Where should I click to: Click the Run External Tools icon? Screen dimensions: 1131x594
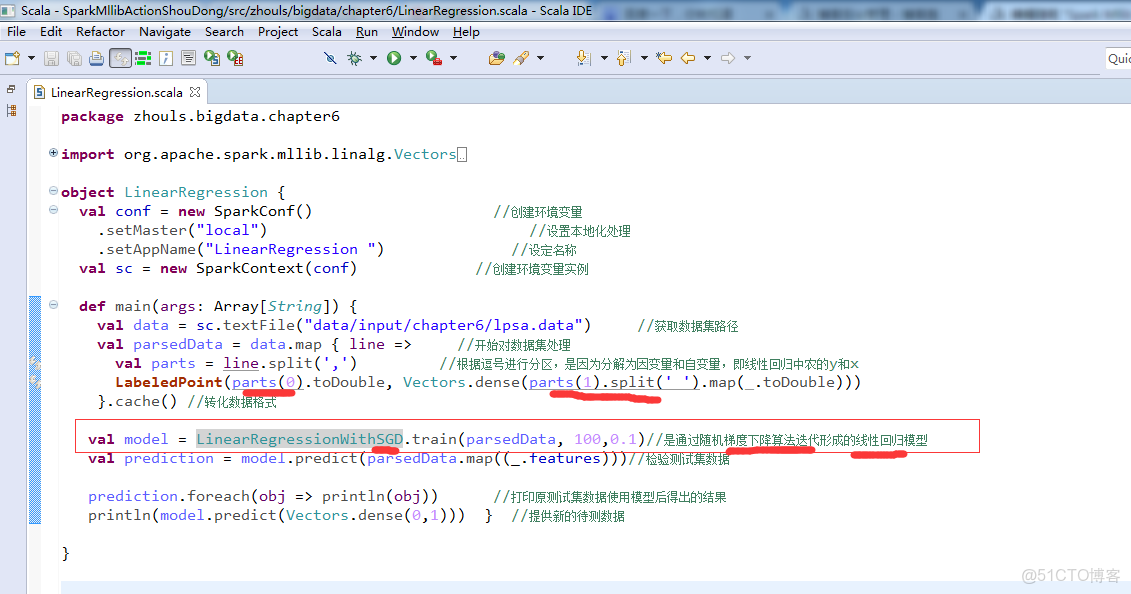(x=434, y=58)
